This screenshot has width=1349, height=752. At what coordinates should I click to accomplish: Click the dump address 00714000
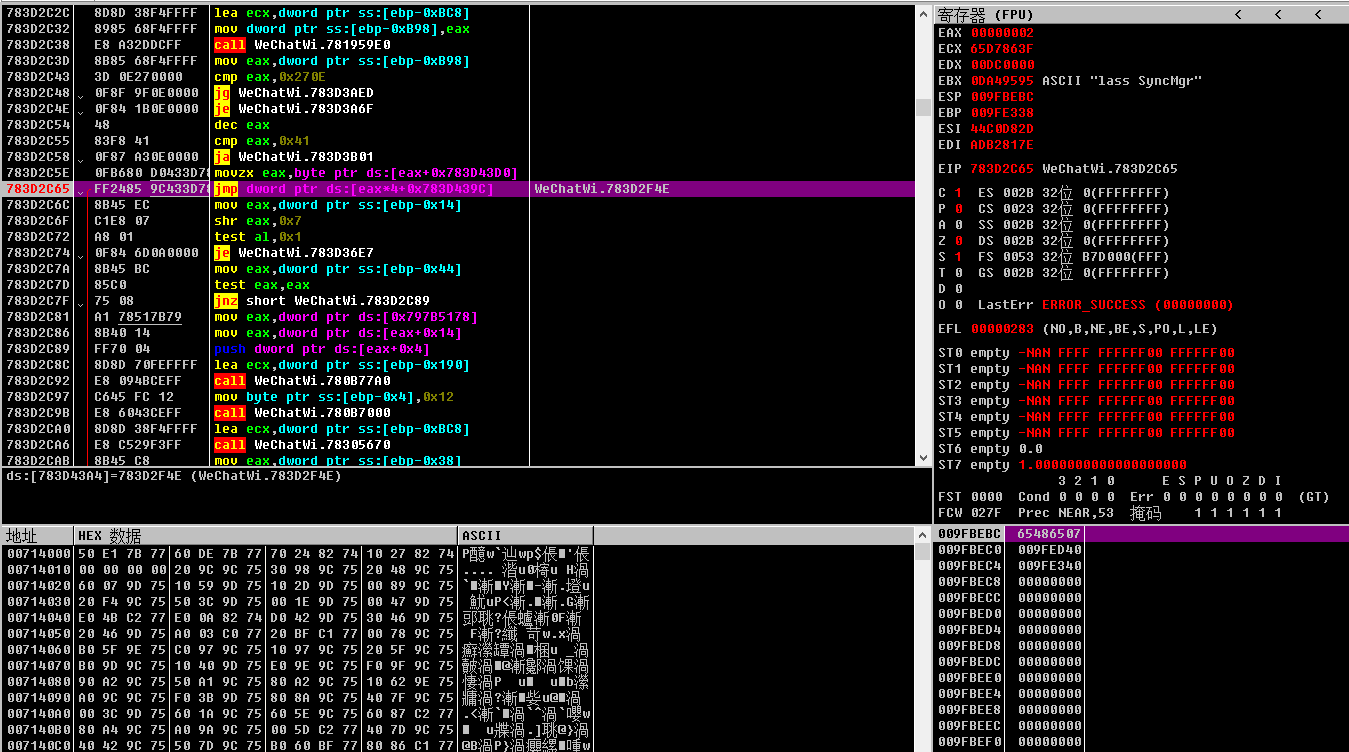(x=38, y=553)
